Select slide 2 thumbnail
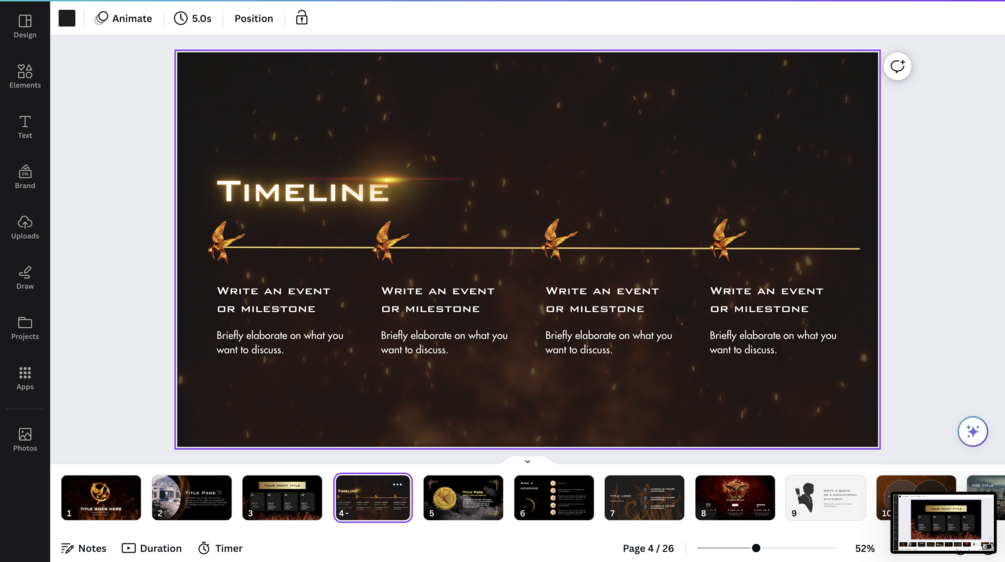 [x=192, y=497]
